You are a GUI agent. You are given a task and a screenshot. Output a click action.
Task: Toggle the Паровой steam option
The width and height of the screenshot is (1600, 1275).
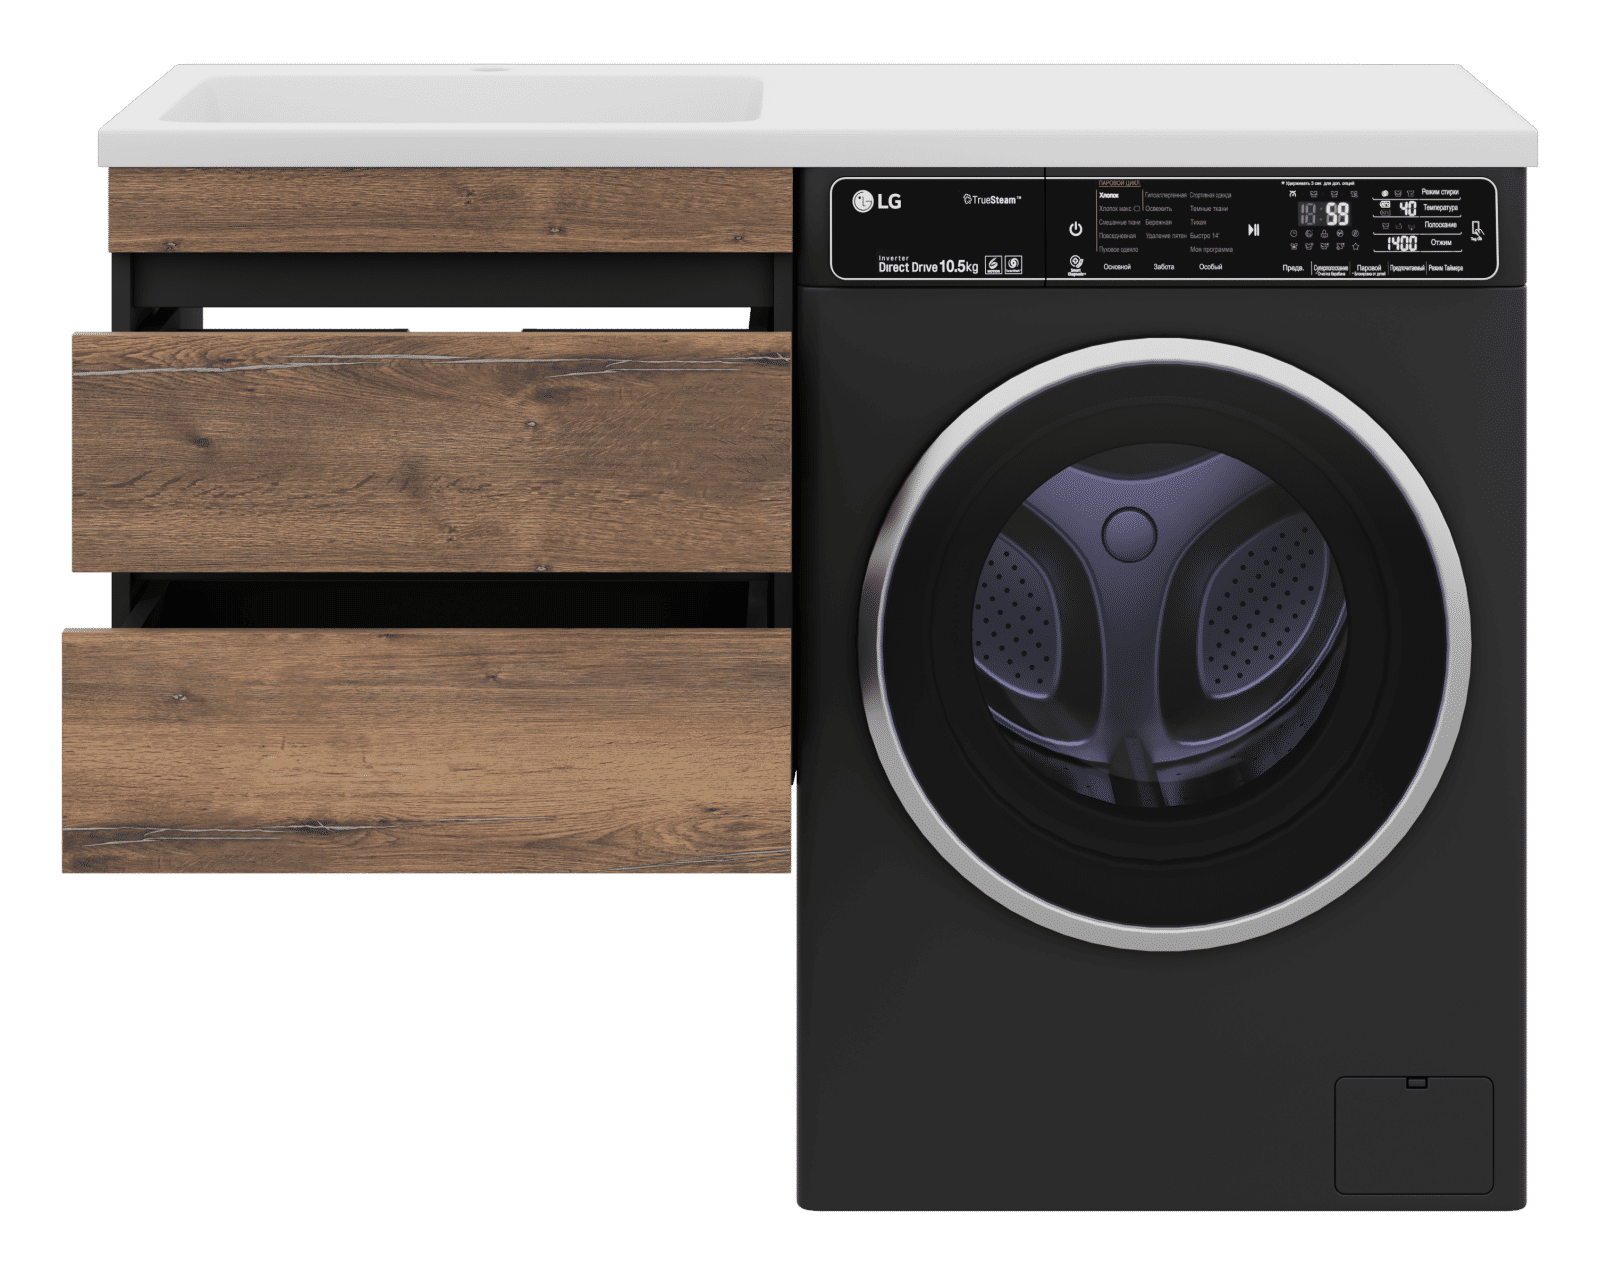point(1368,269)
